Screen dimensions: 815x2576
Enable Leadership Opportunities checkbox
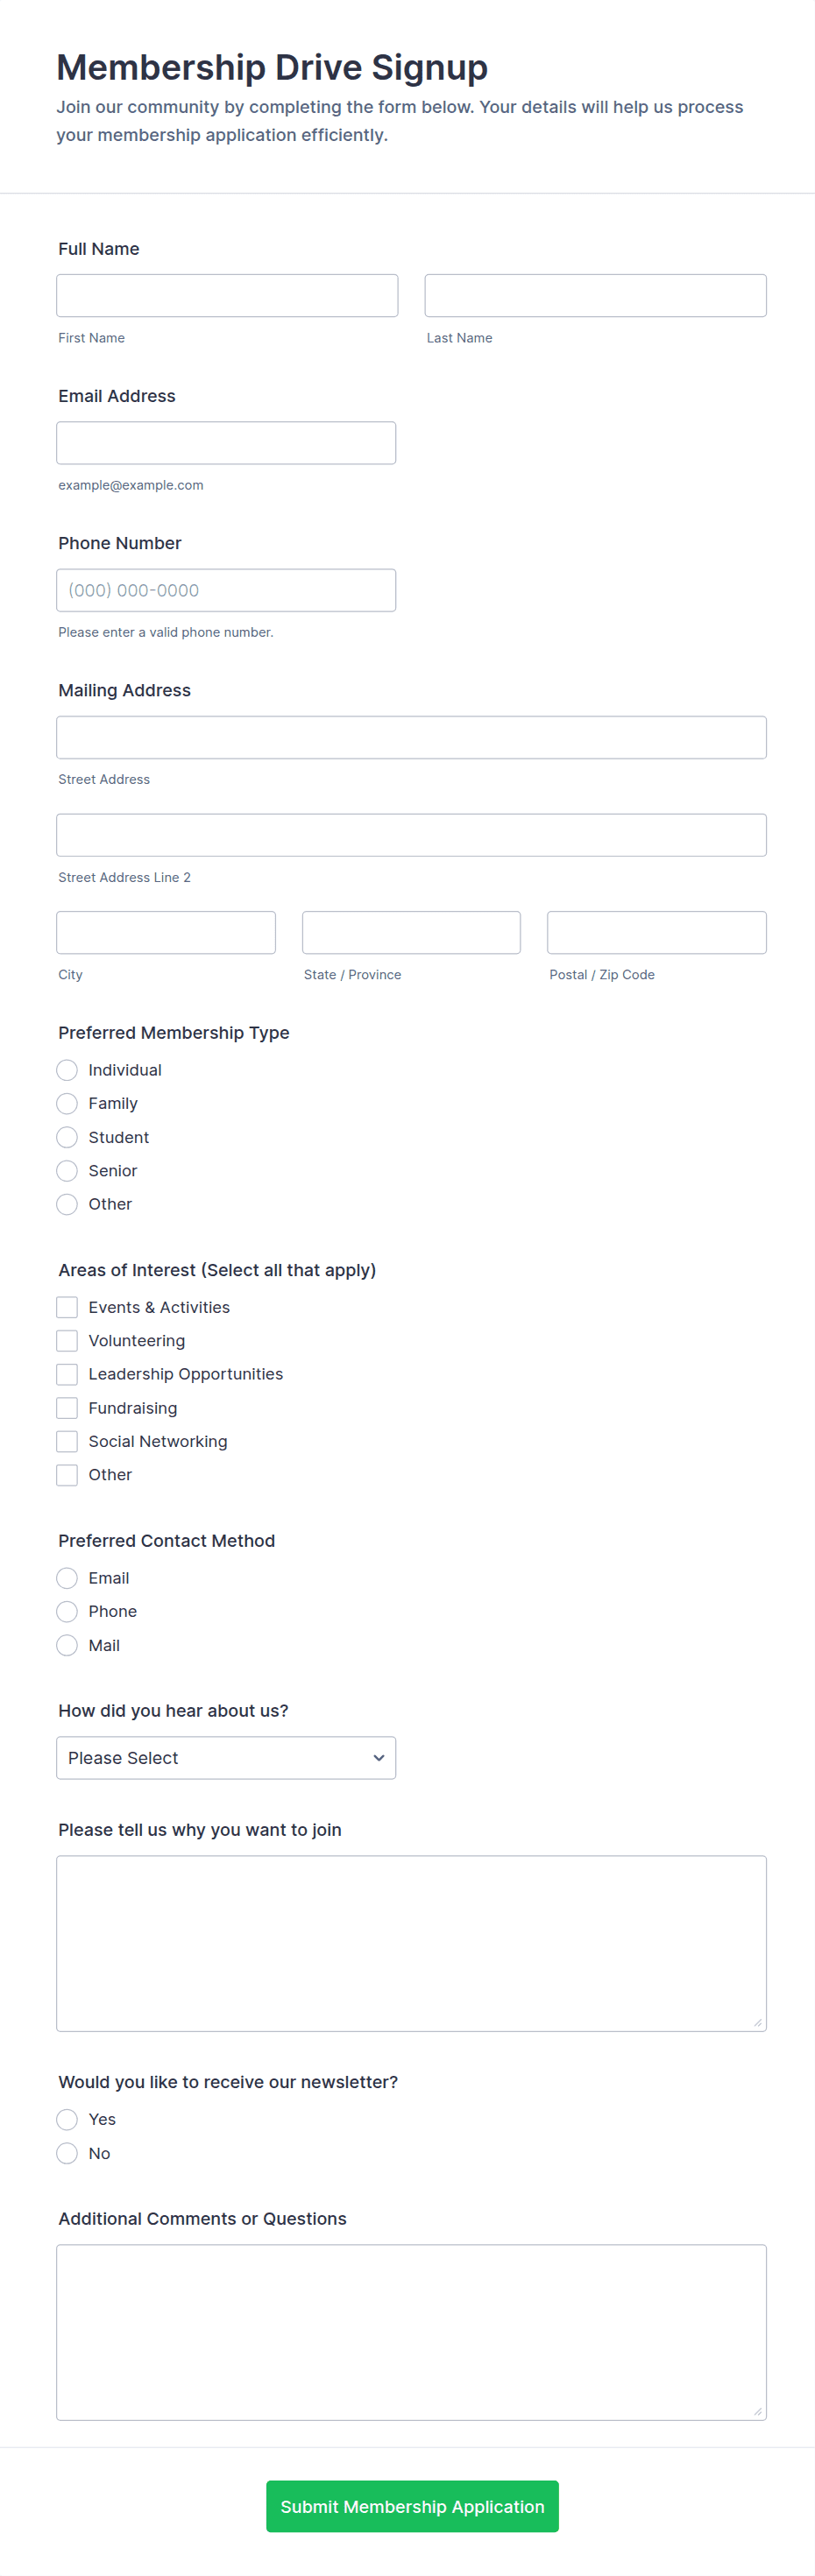coord(67,1374)
